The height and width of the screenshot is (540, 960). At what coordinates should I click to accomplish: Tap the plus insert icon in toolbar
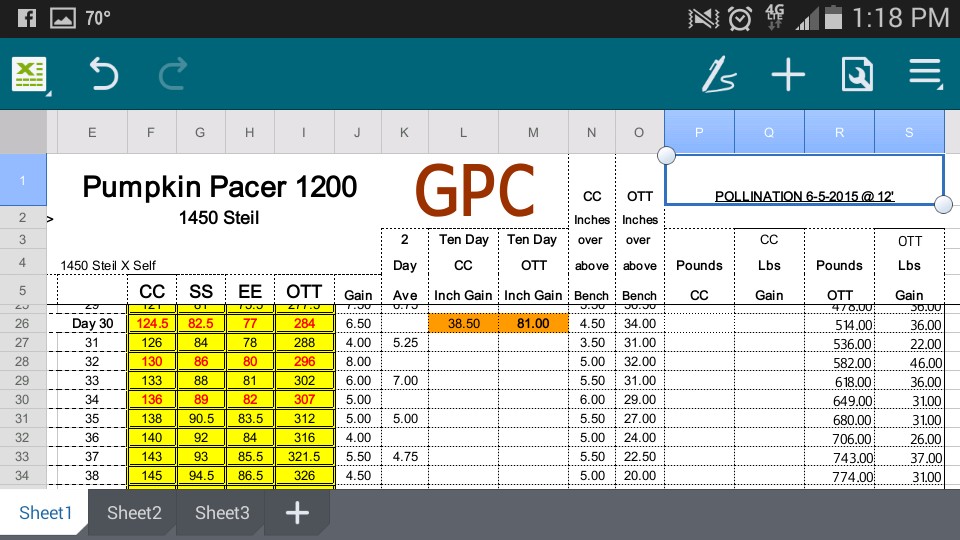[788, 75]
